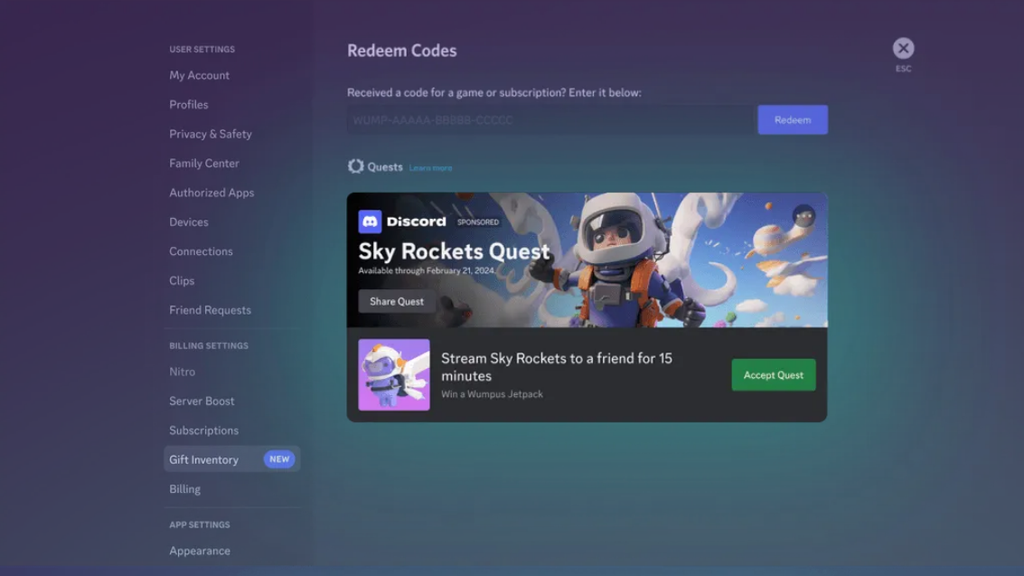Click the Redeem button
Screen dimensions: 1024x576
(792, 120)
